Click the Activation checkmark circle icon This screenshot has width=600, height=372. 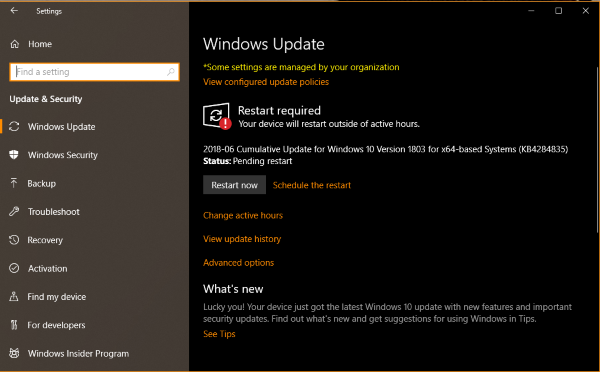point(14,268)
